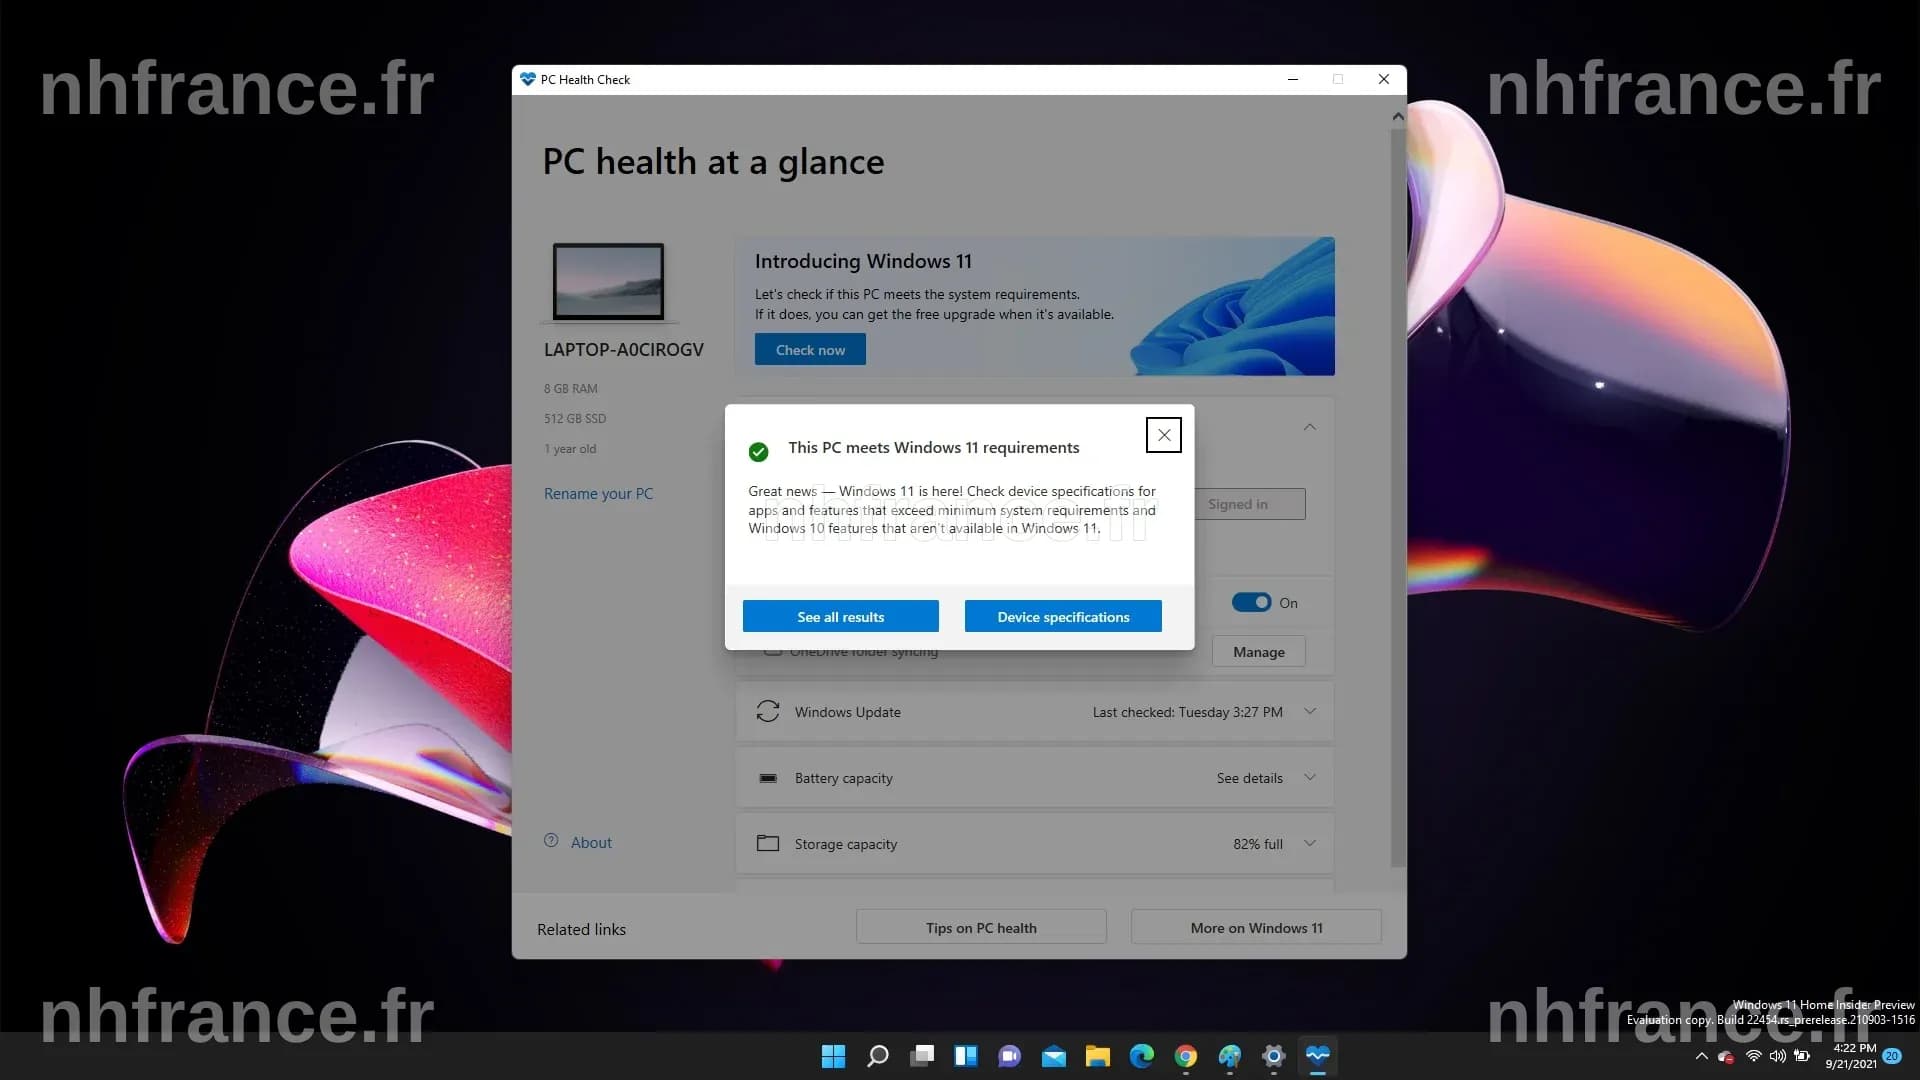Click the Wi-Fi tray icon
This screenshot has width=1920, height=1080.
(1753, 1056)
